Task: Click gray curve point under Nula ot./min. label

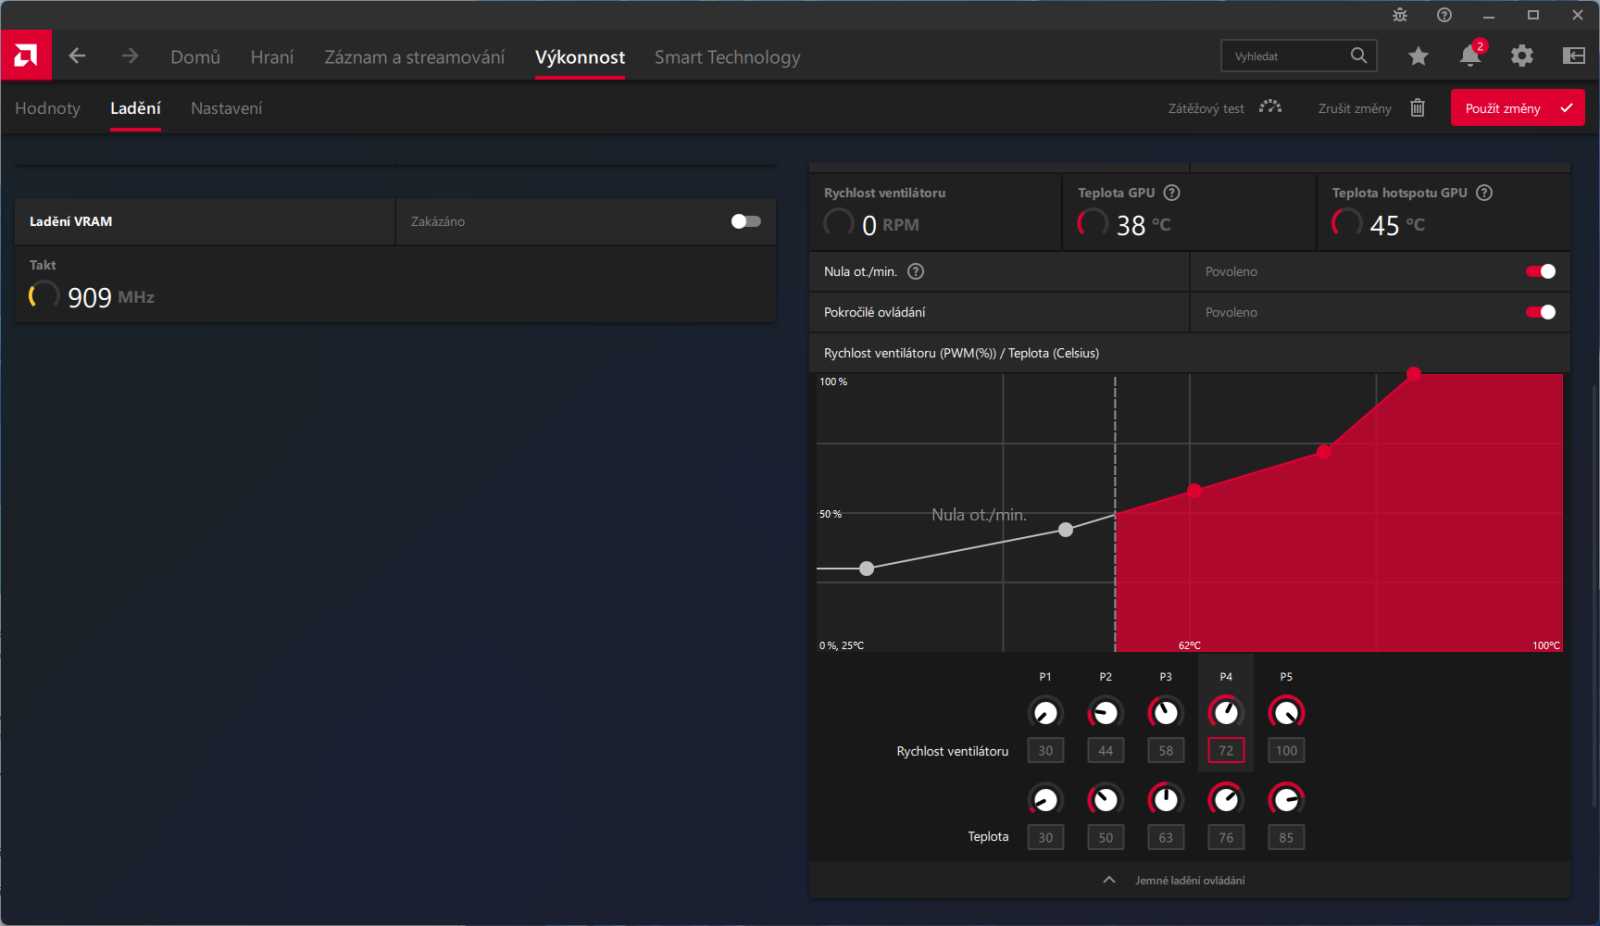Action: pos(1066,530)
